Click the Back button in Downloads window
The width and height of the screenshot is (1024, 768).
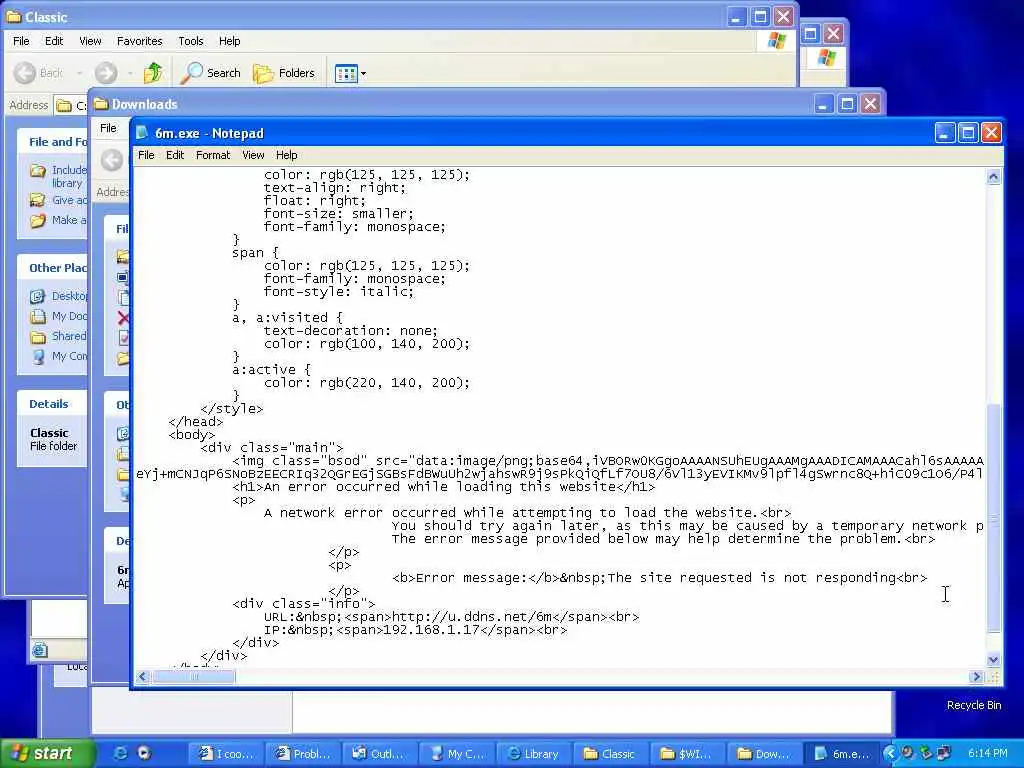[x=112, y=160]
